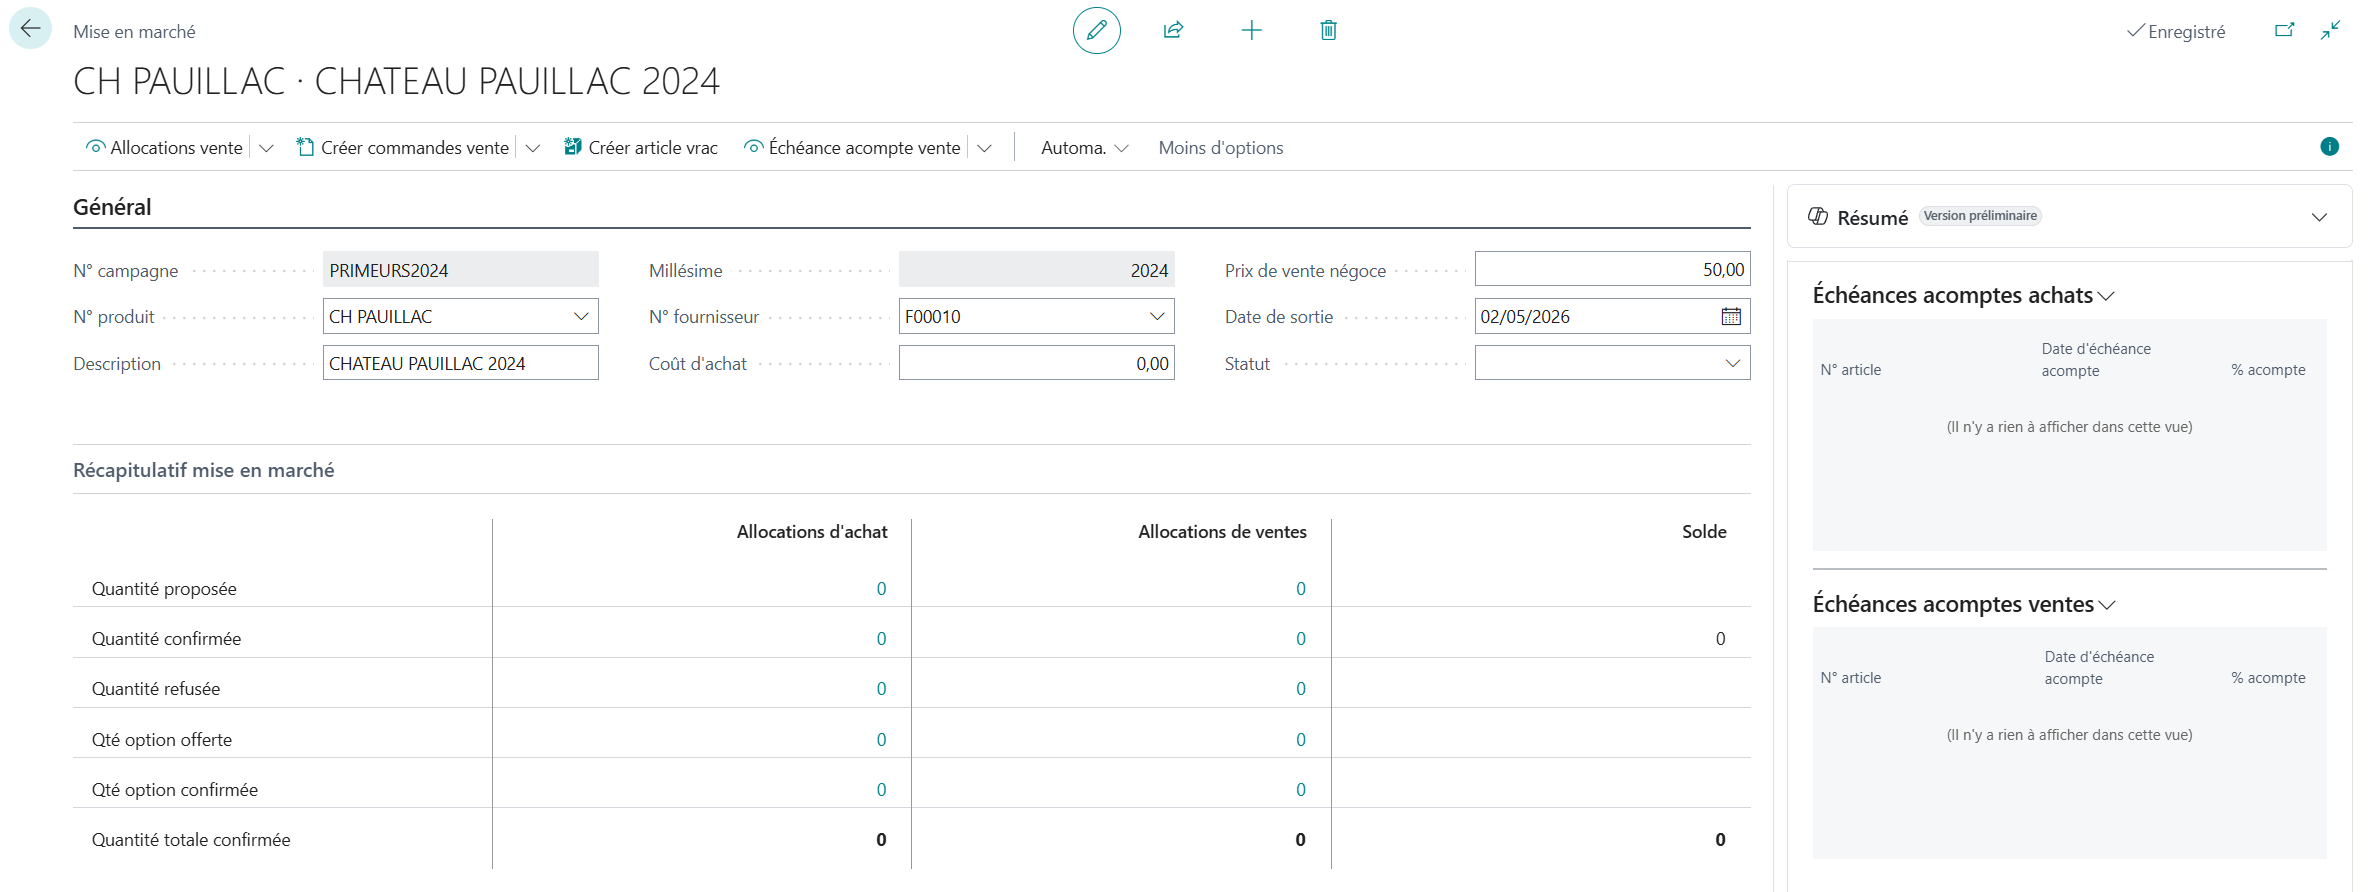Click the back arrow button
Viewport: 2378px width, 892px height.
coord(30,29)
